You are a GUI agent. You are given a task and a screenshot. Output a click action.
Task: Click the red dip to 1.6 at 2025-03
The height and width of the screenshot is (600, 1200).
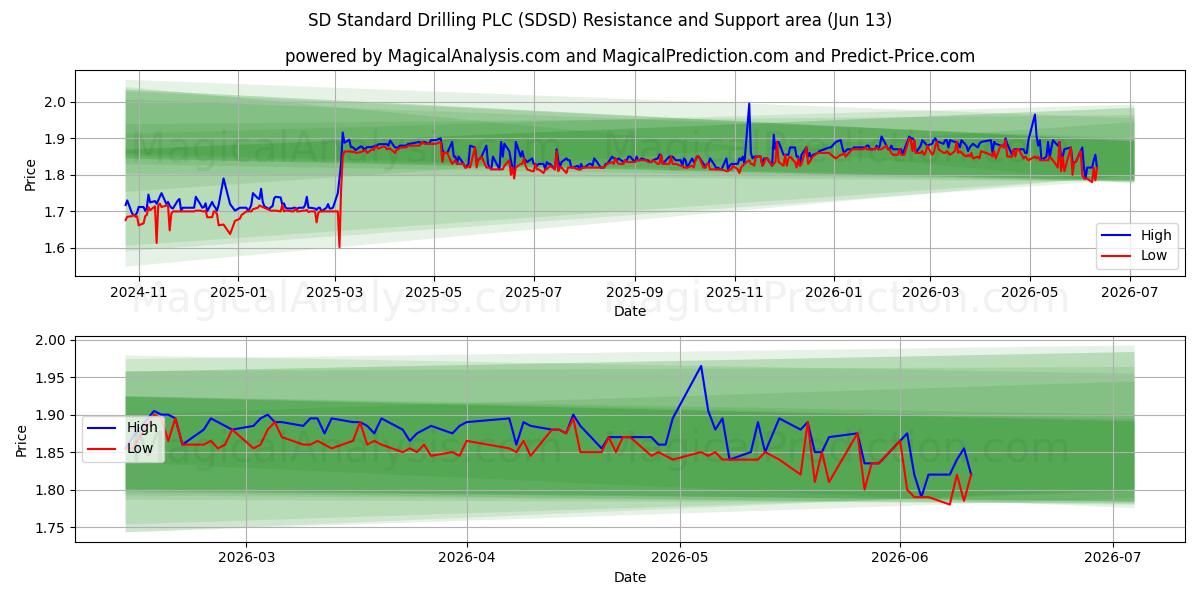coord(339,246)
